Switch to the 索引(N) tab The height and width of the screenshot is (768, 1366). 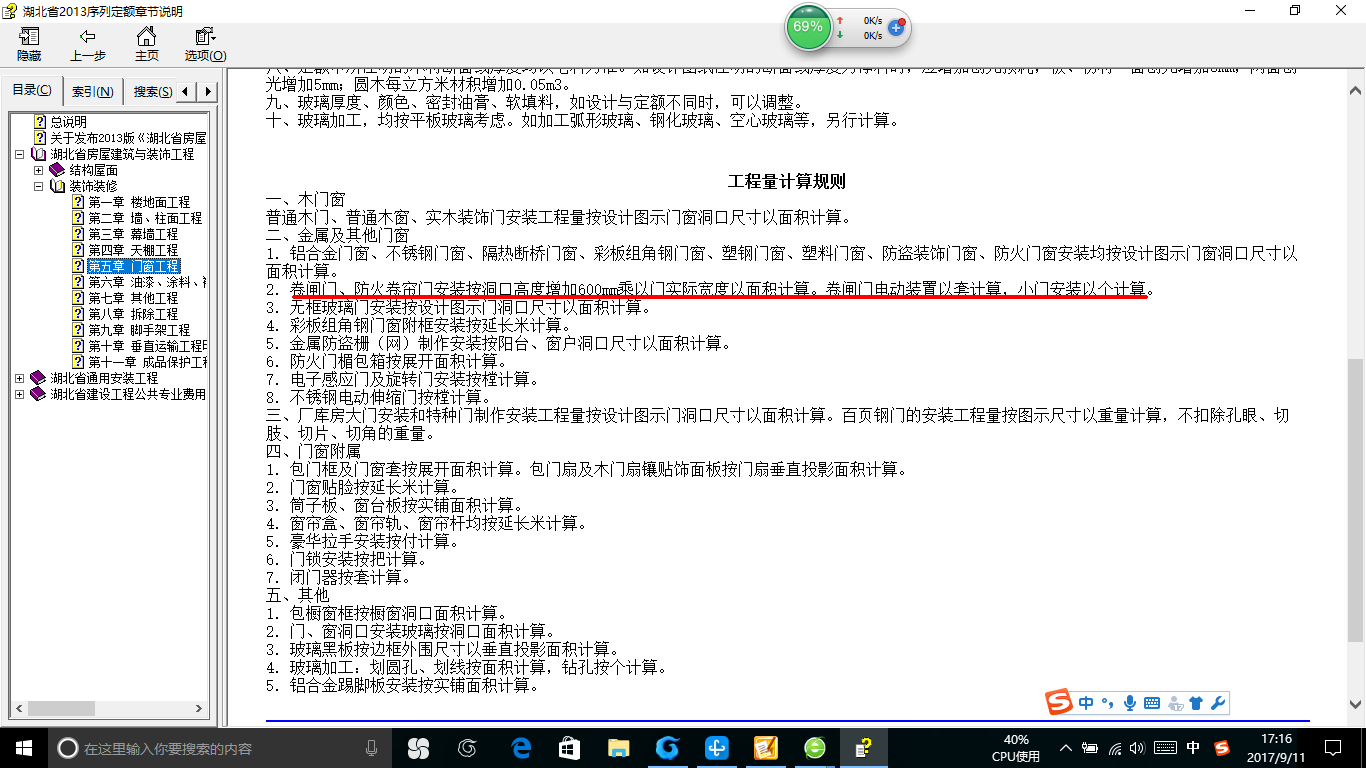pyautogui.click(x=93, y=92)
